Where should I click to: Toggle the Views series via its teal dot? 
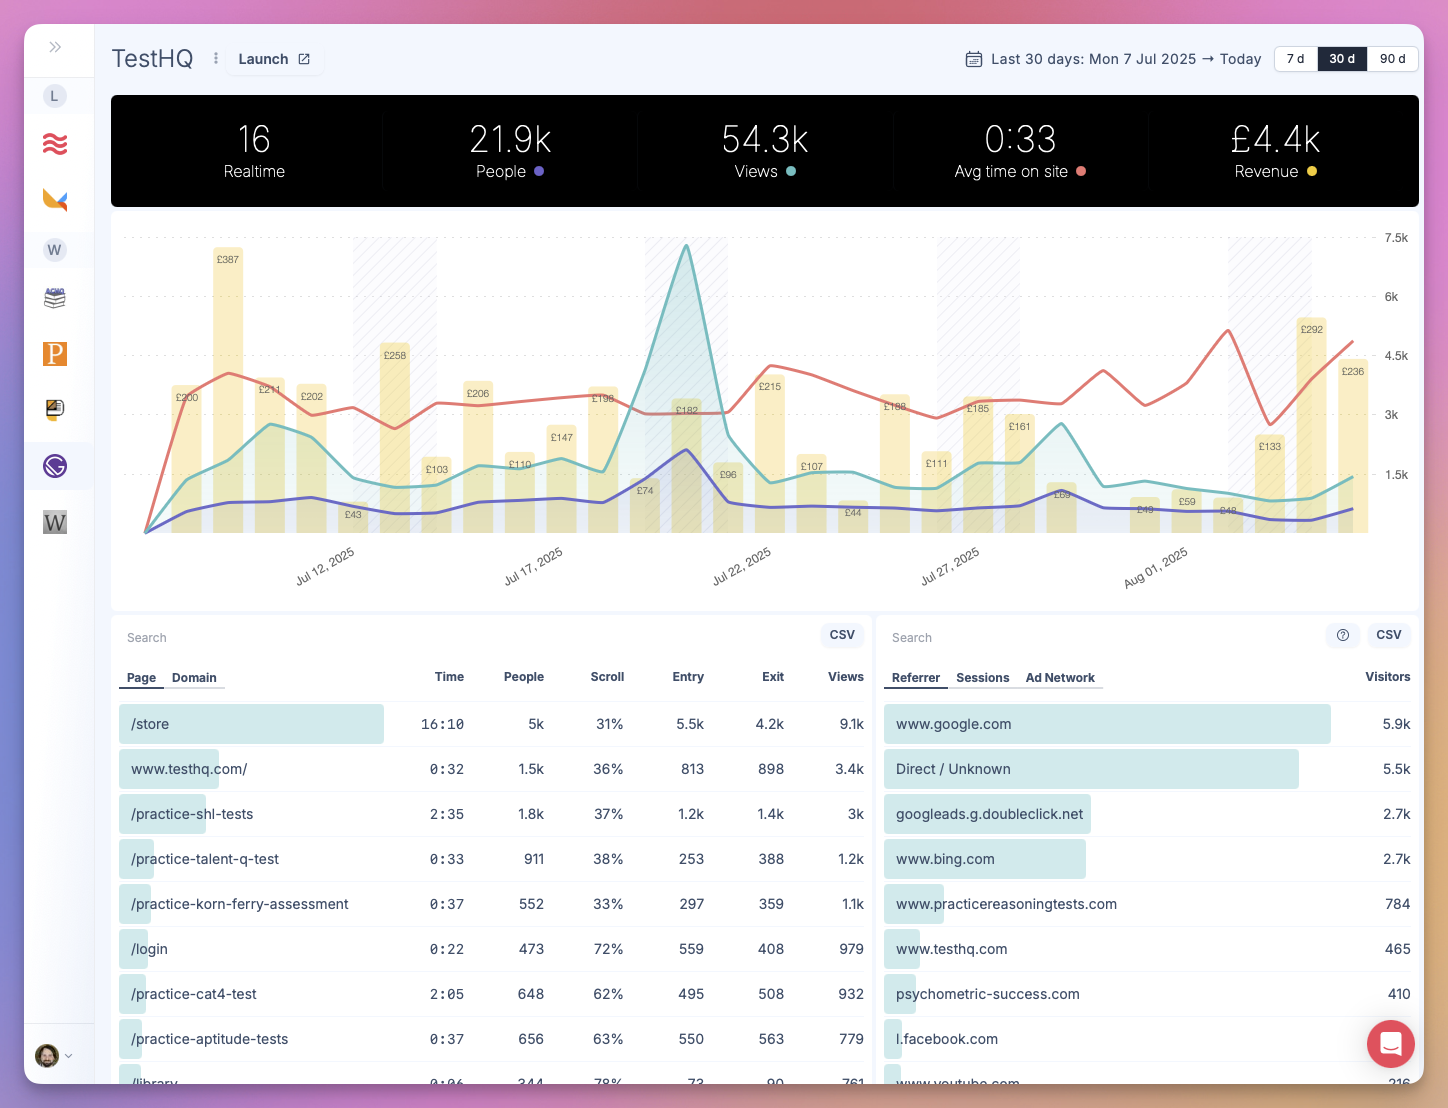[x=791, y=171]
